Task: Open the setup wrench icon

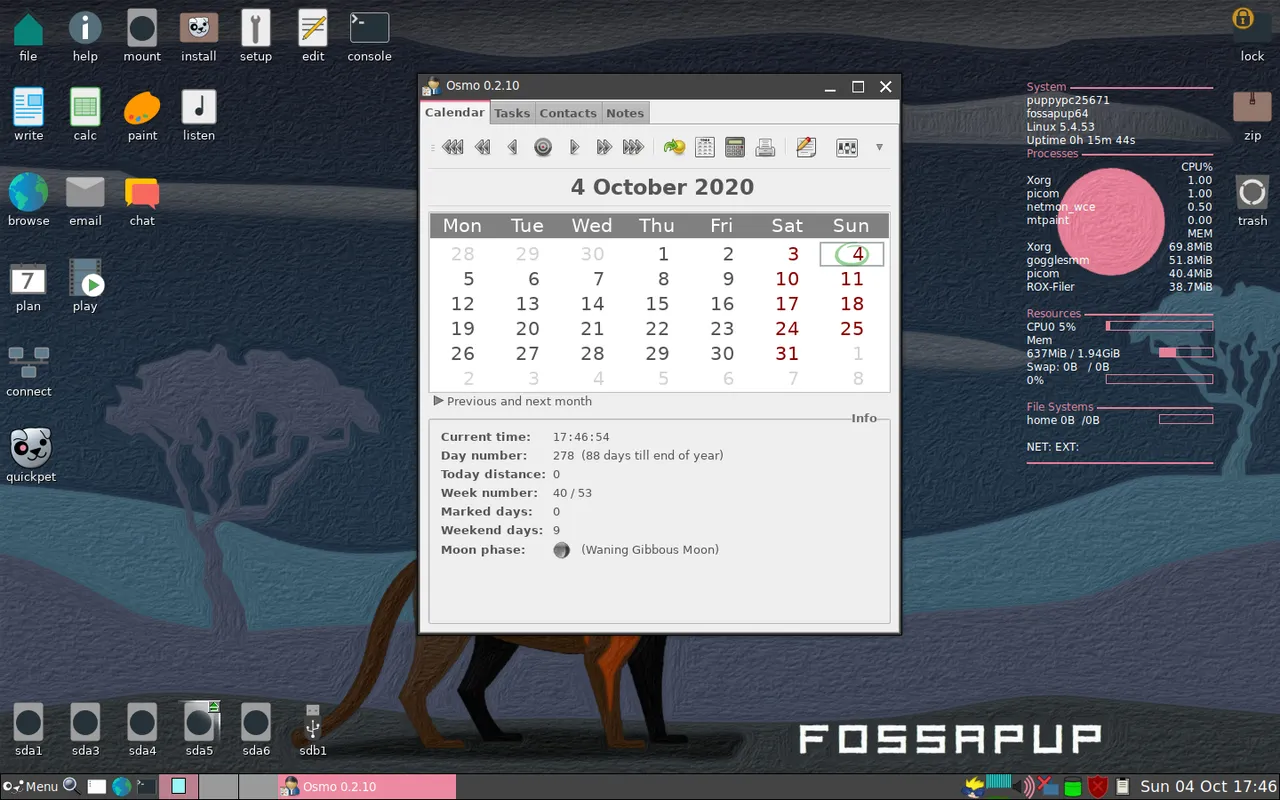Action: click(x=256, y=37)
